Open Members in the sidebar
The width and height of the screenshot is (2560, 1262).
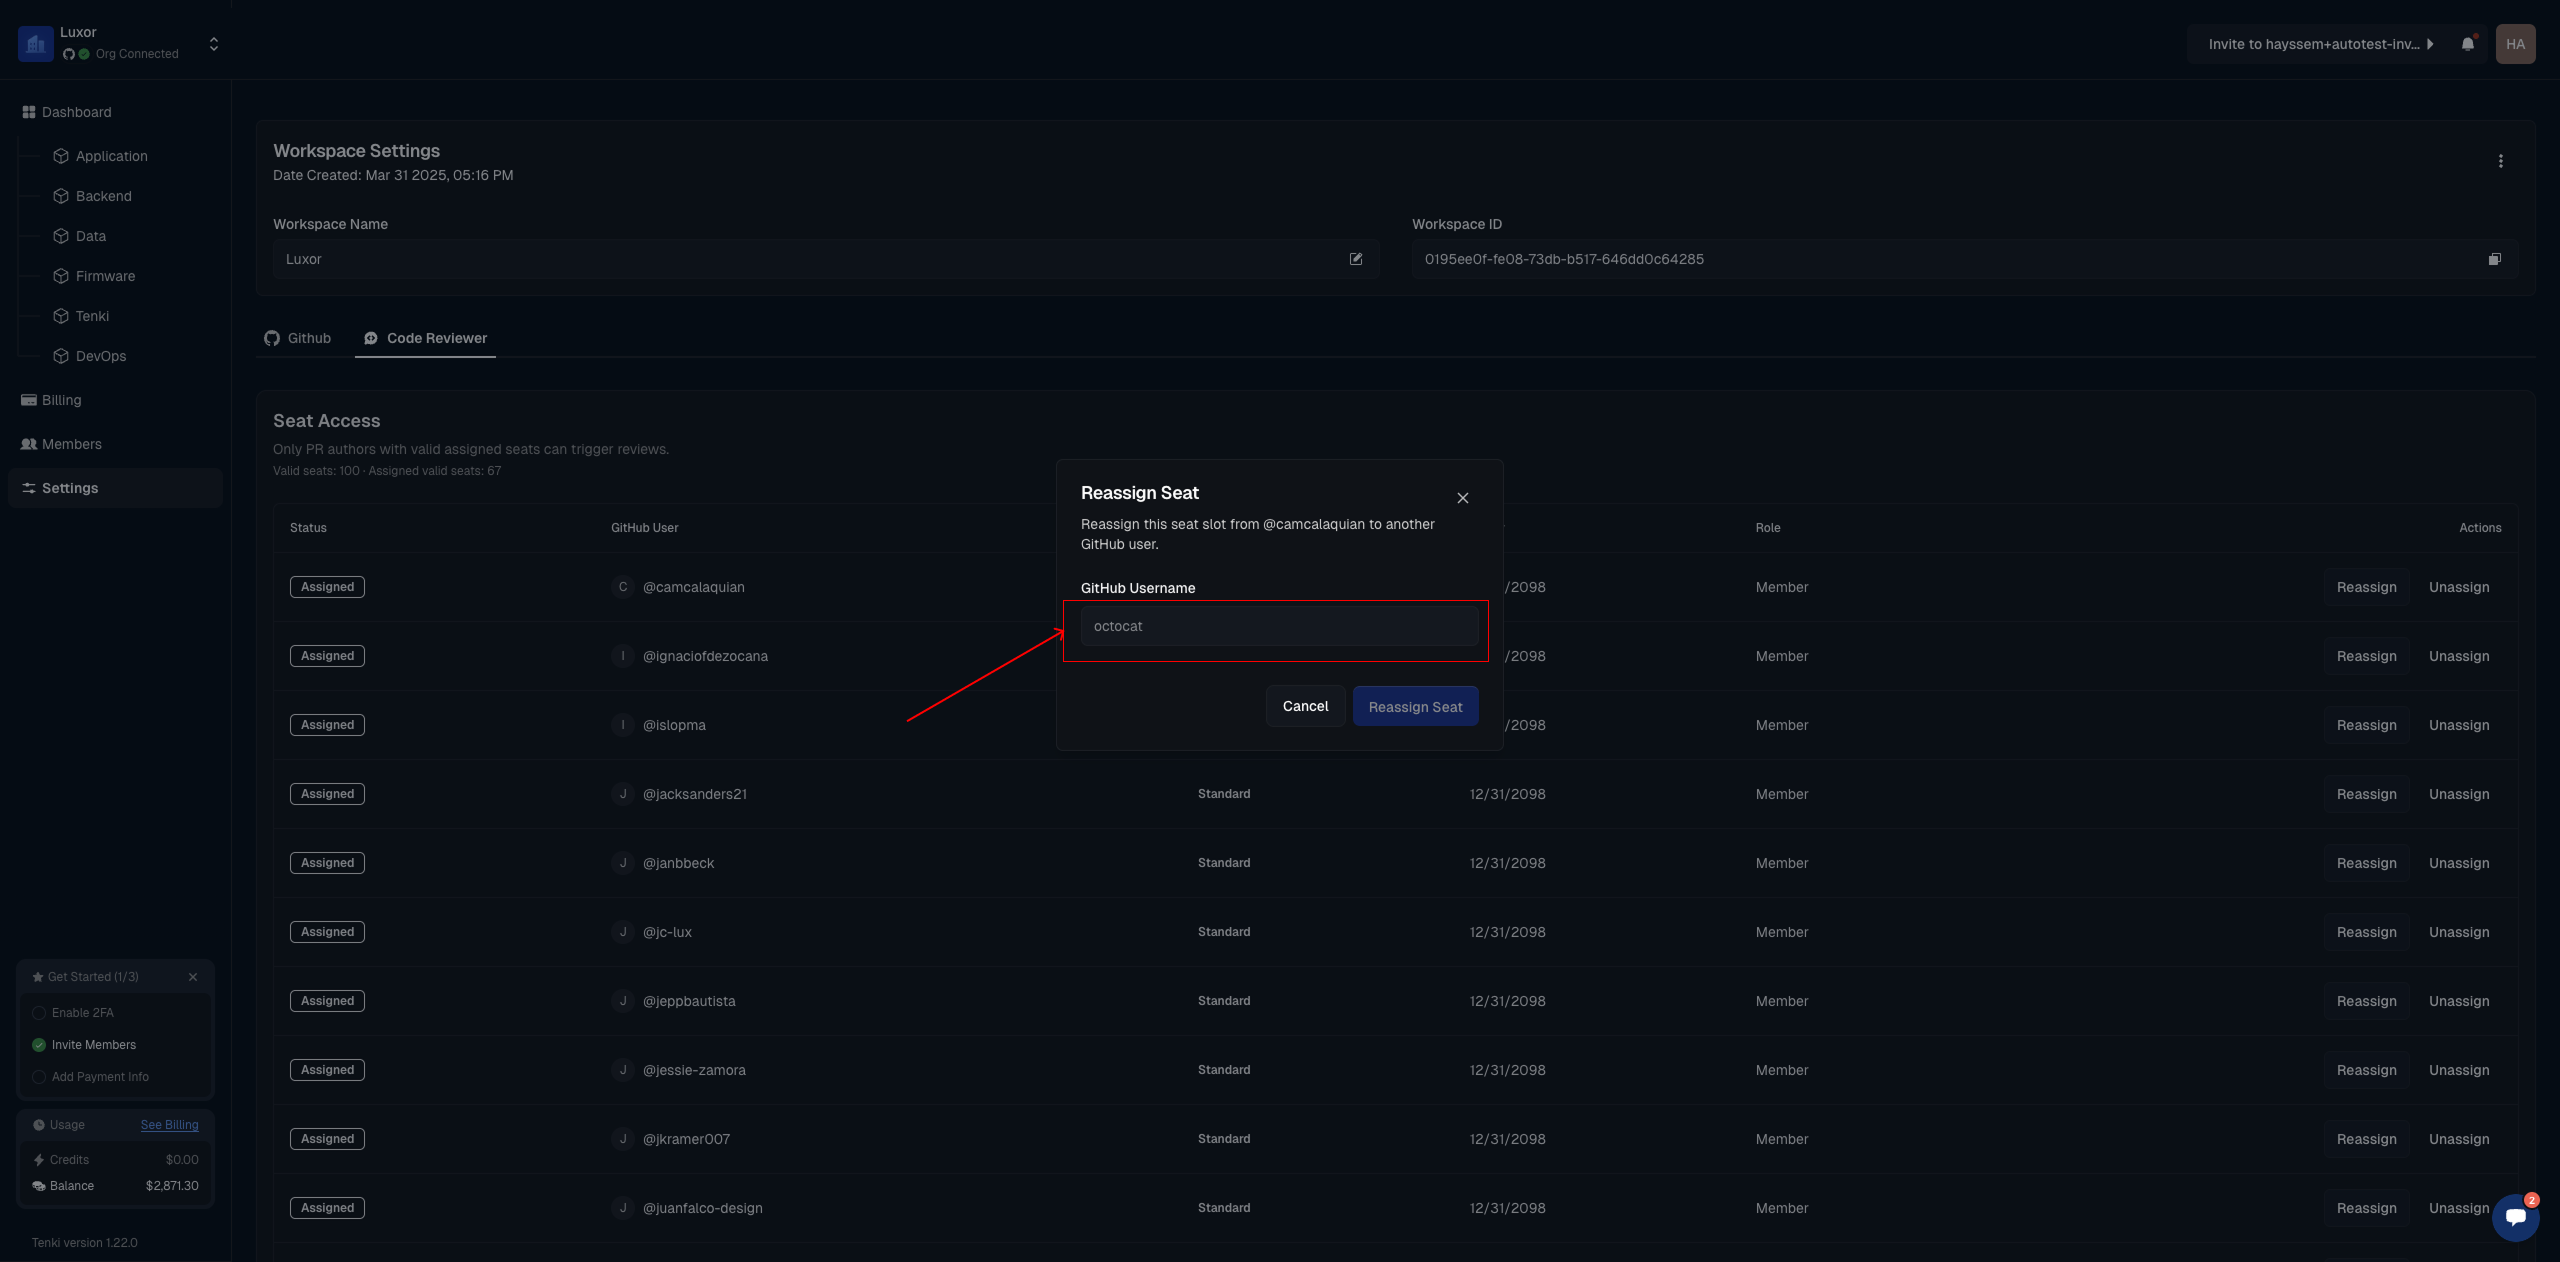coord(71,444)
